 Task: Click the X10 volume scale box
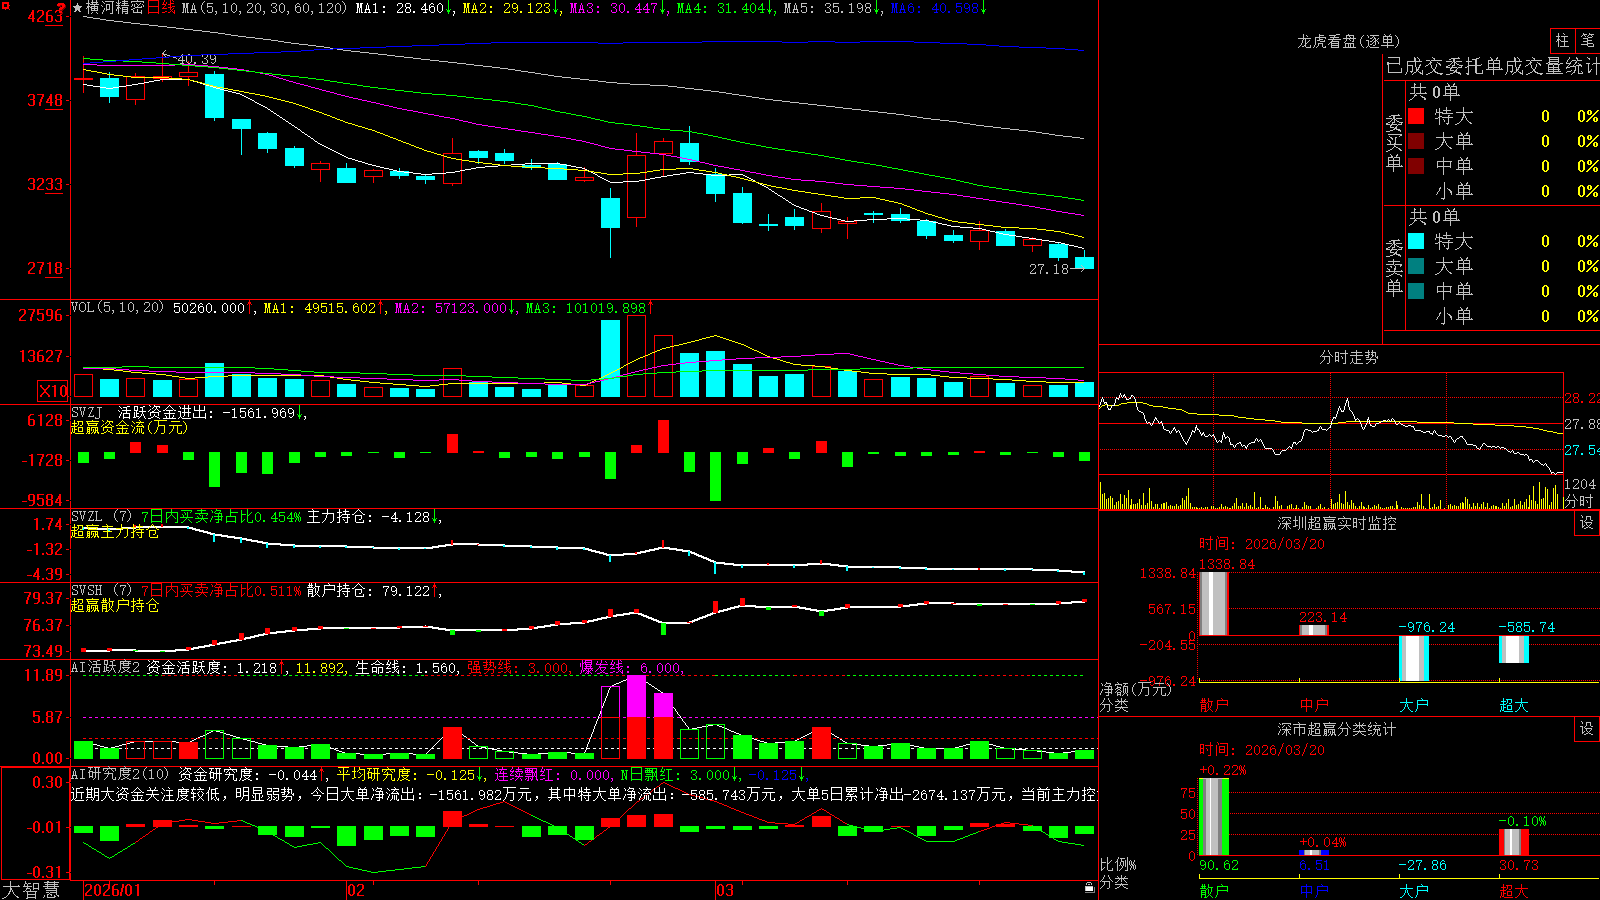point(53,391)
